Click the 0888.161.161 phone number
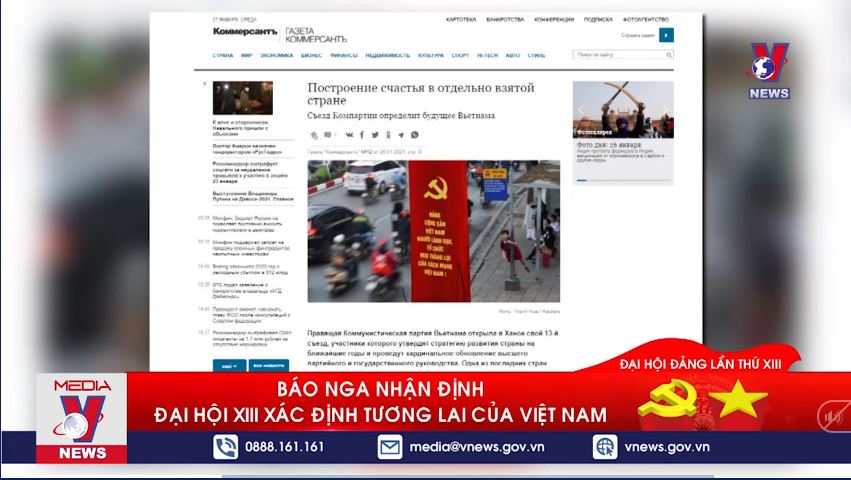 tap(284, 447)
